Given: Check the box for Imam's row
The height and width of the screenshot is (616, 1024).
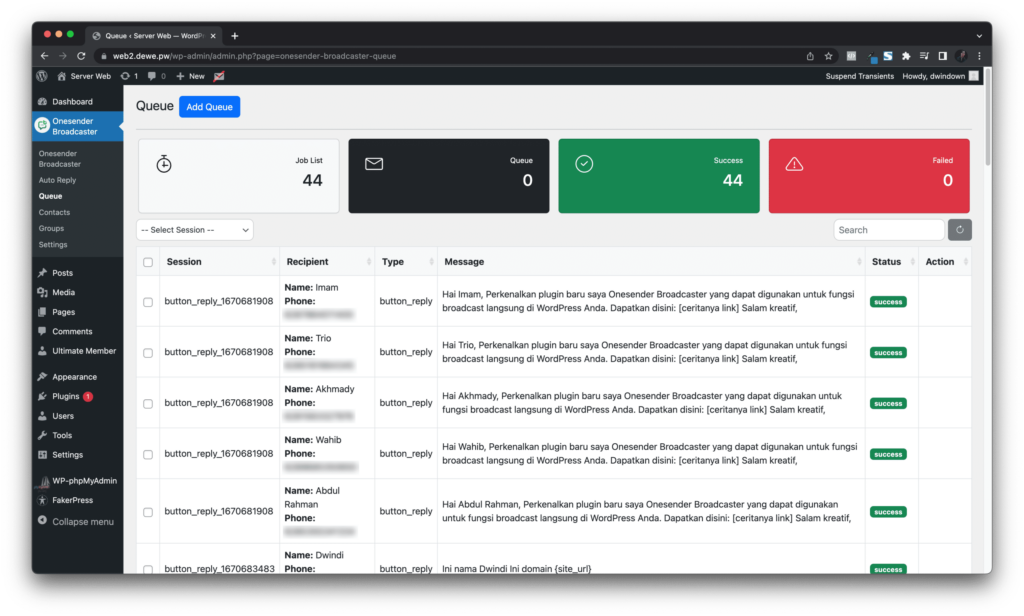Looking at the screenshot, I should pyautogui.click(x=148, y=302).
